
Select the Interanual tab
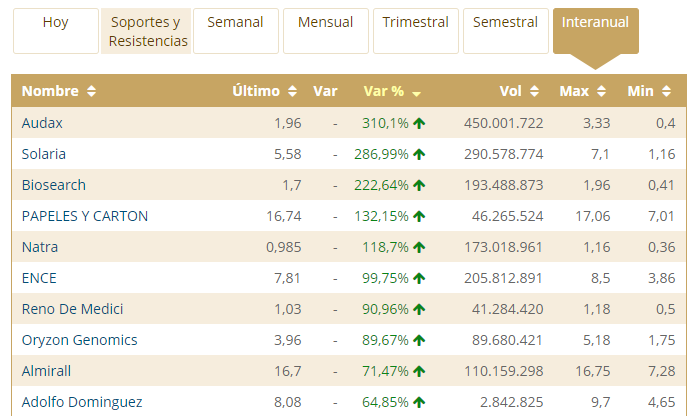(x=595, y=22)
